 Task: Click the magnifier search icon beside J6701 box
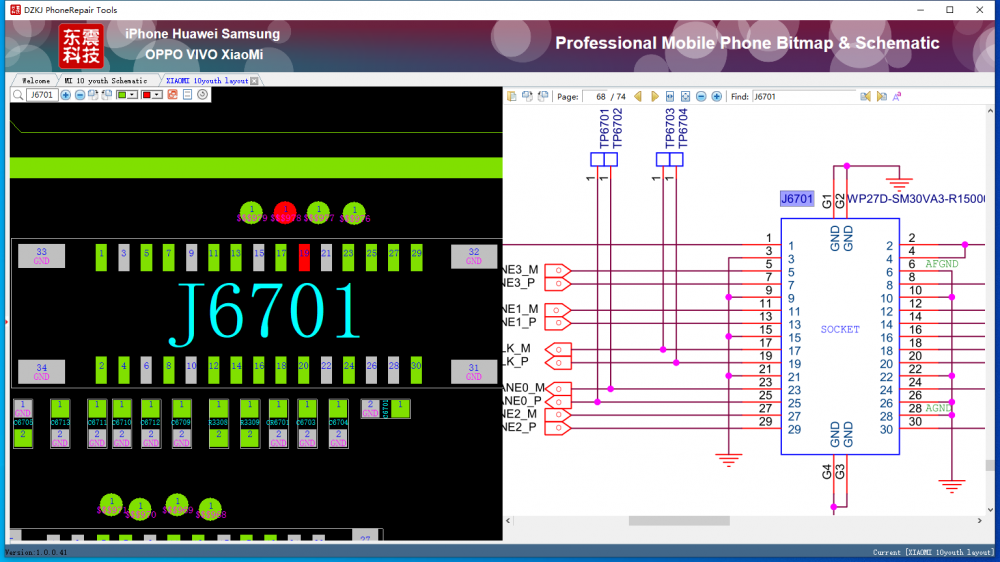[18, 95]
